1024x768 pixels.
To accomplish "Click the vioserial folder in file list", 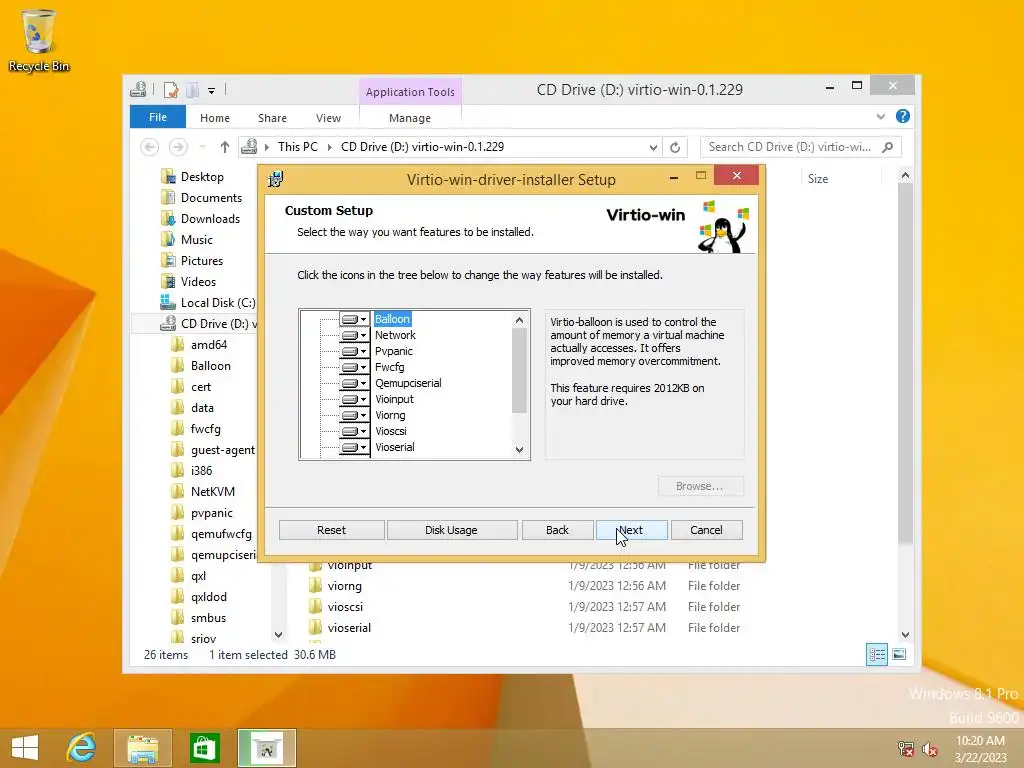I will click(x=349, y=628).
